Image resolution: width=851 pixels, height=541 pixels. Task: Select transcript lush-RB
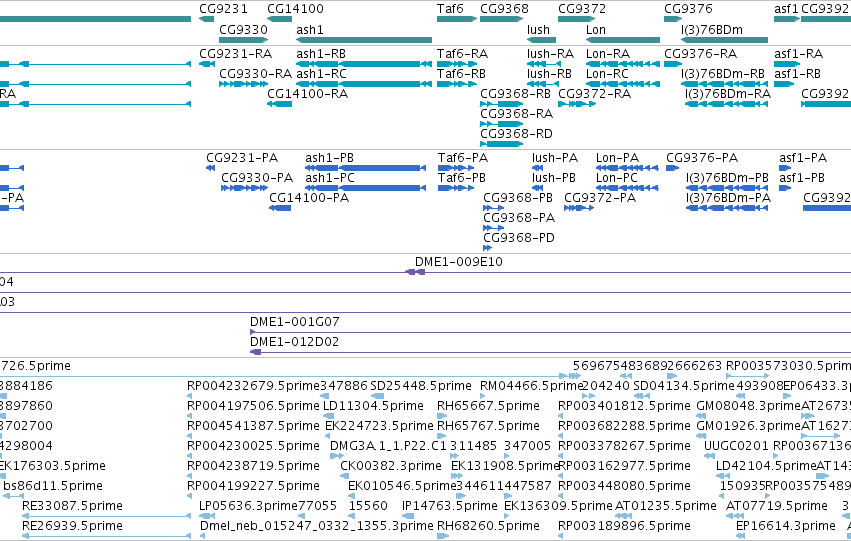pyautogui.click(x=543, y=84)
